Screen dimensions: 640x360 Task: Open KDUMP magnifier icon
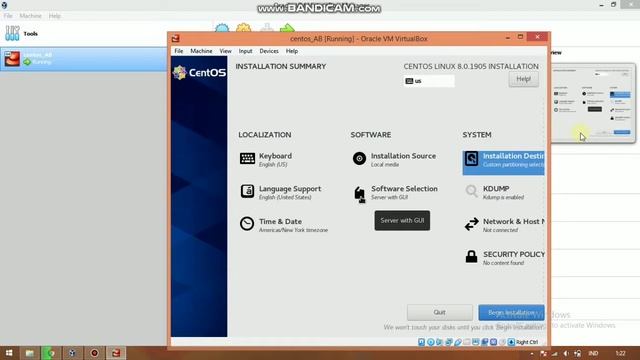(471, 191)
